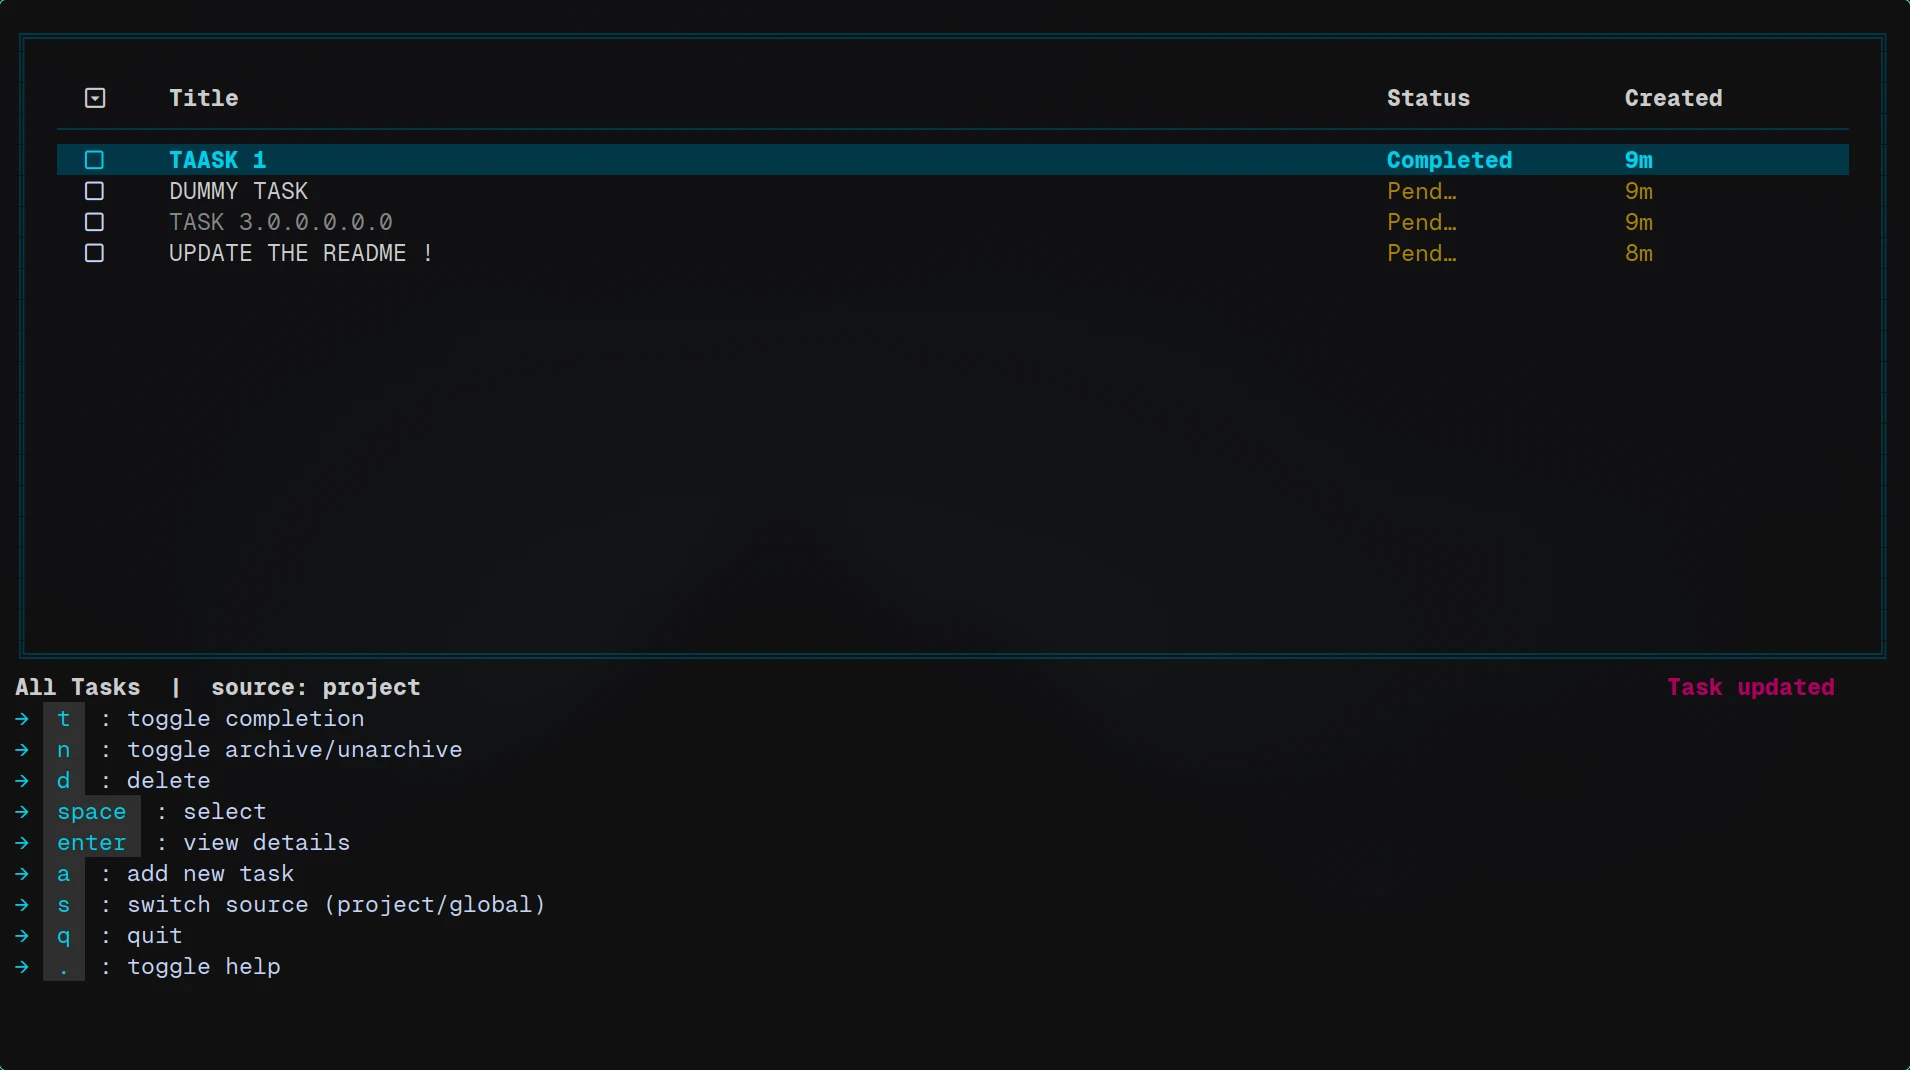Check the TAASK 1 checkbox
Image resolution: width=1910 pixels, height=1070 pixels.
coord(94,160)
